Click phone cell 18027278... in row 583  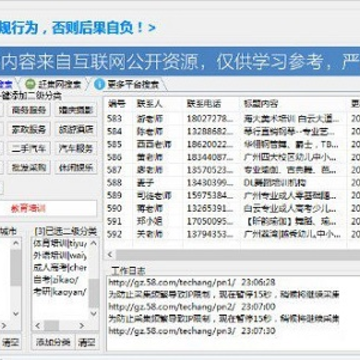pyautogui.click(x=210, y=118)
